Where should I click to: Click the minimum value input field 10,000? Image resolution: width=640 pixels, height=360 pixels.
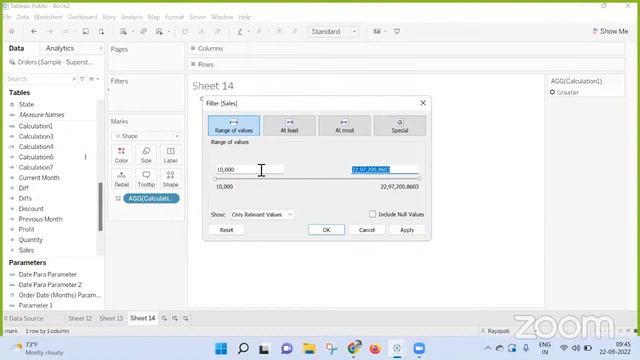click(x=249, y=169)
